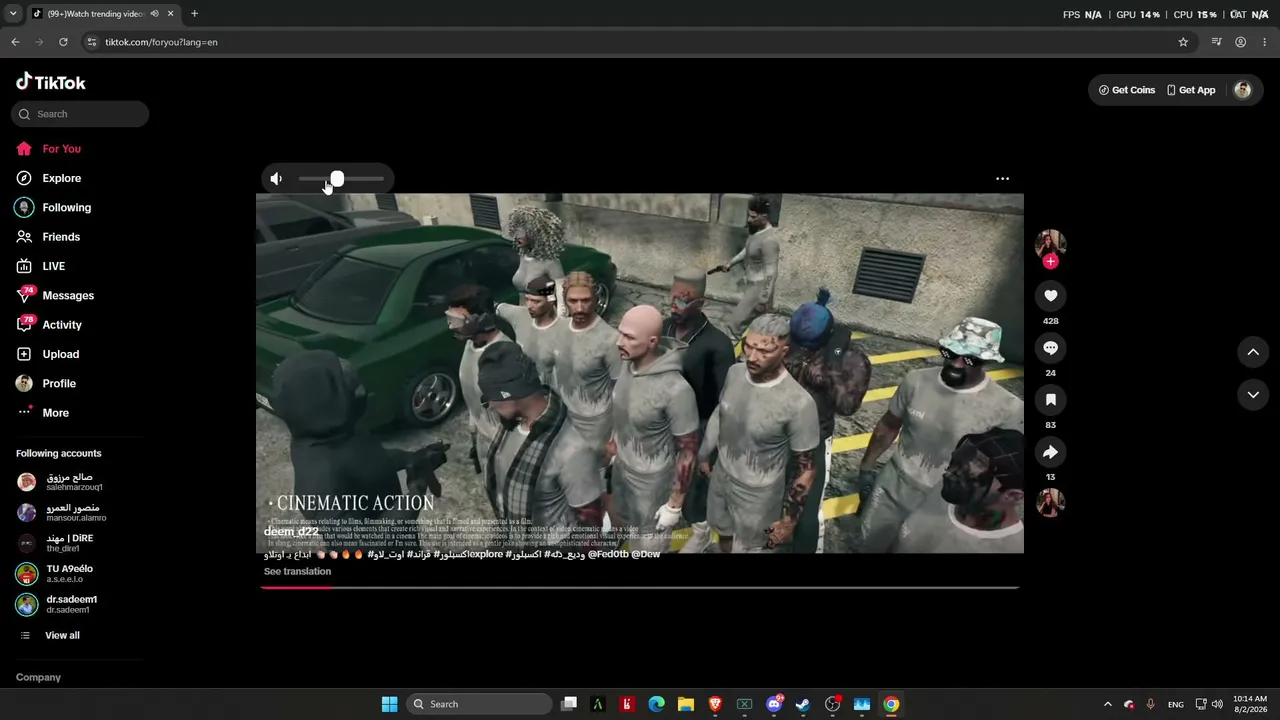
Task: Open the taskbar clock and date
Action: tap(1250, 703)
